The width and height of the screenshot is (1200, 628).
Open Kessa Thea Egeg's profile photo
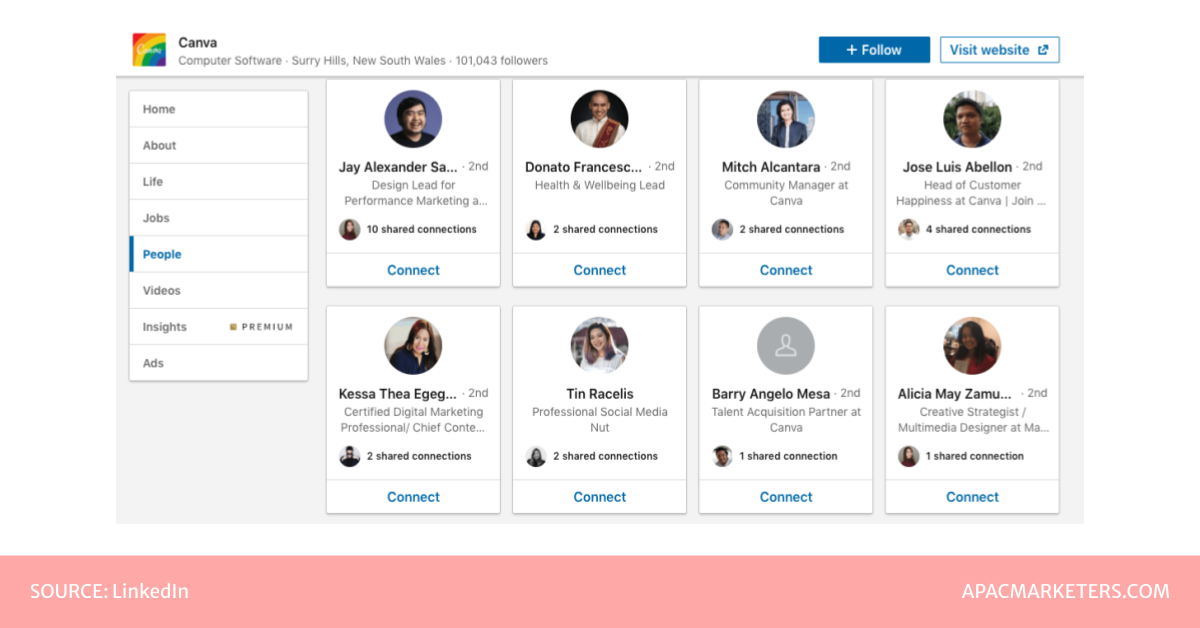[x=413, y=346]
